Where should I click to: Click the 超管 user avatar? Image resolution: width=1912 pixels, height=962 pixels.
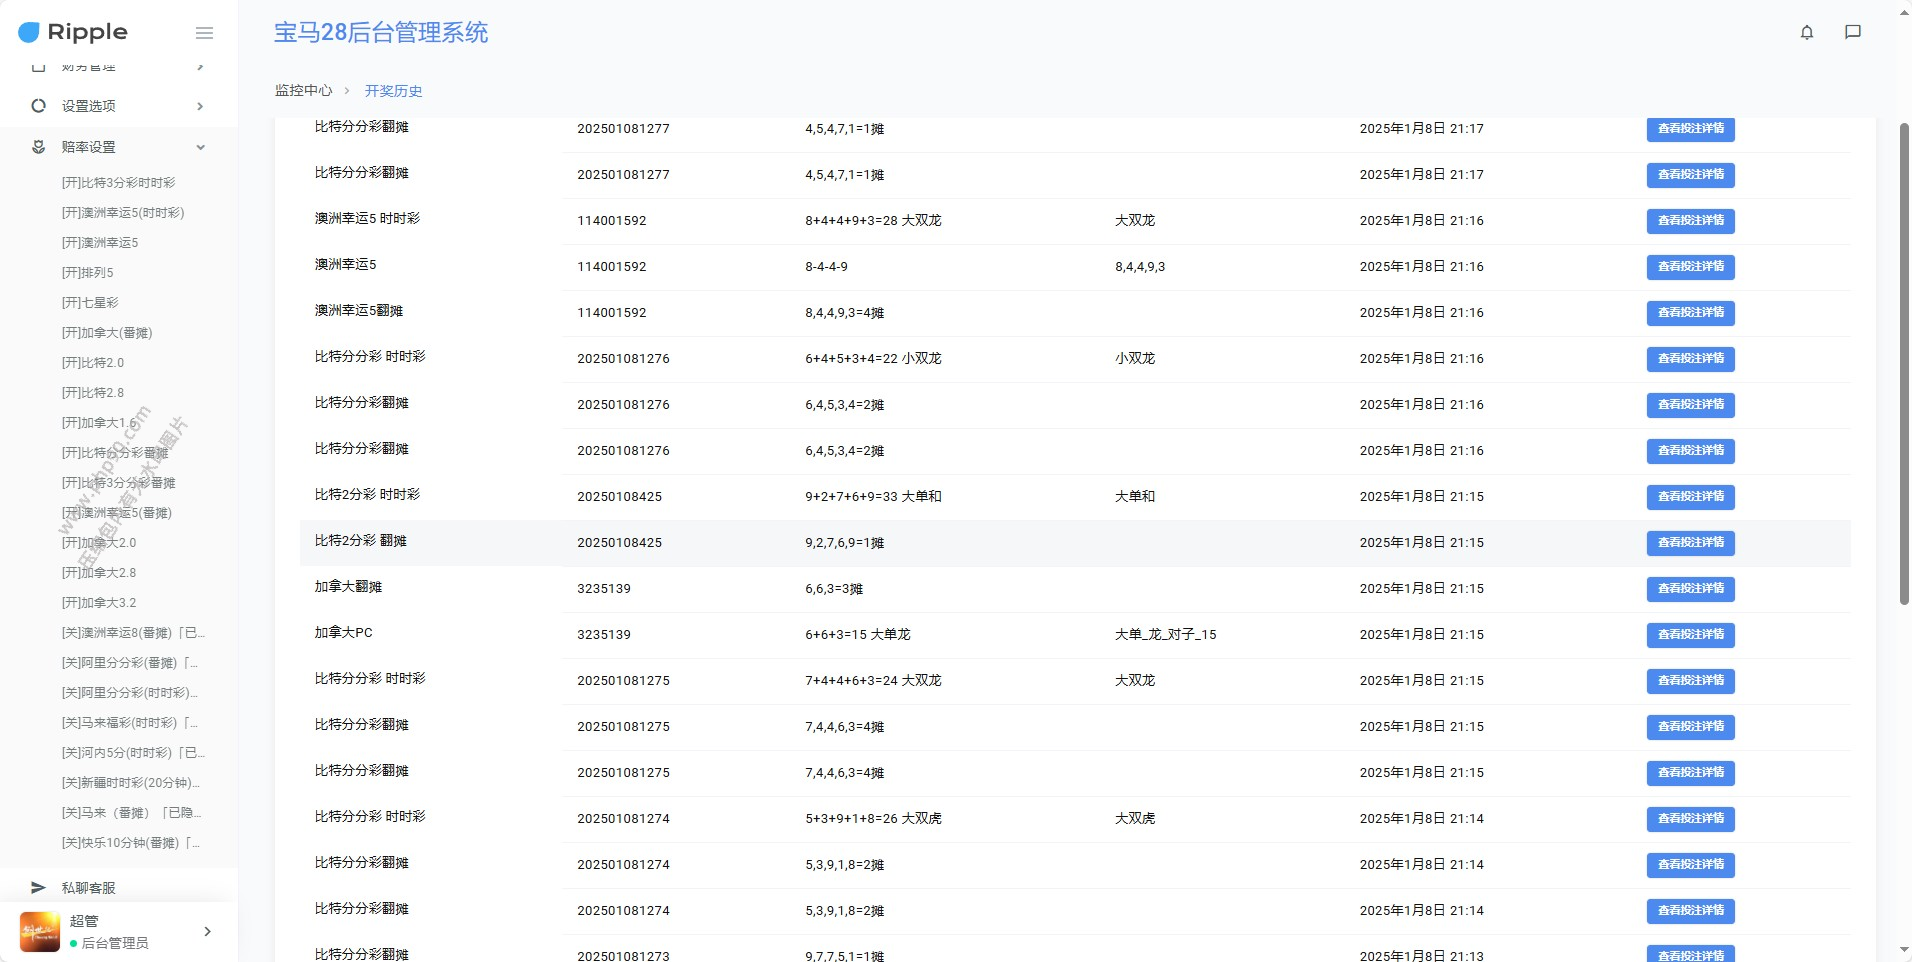(x=40, y=932)
